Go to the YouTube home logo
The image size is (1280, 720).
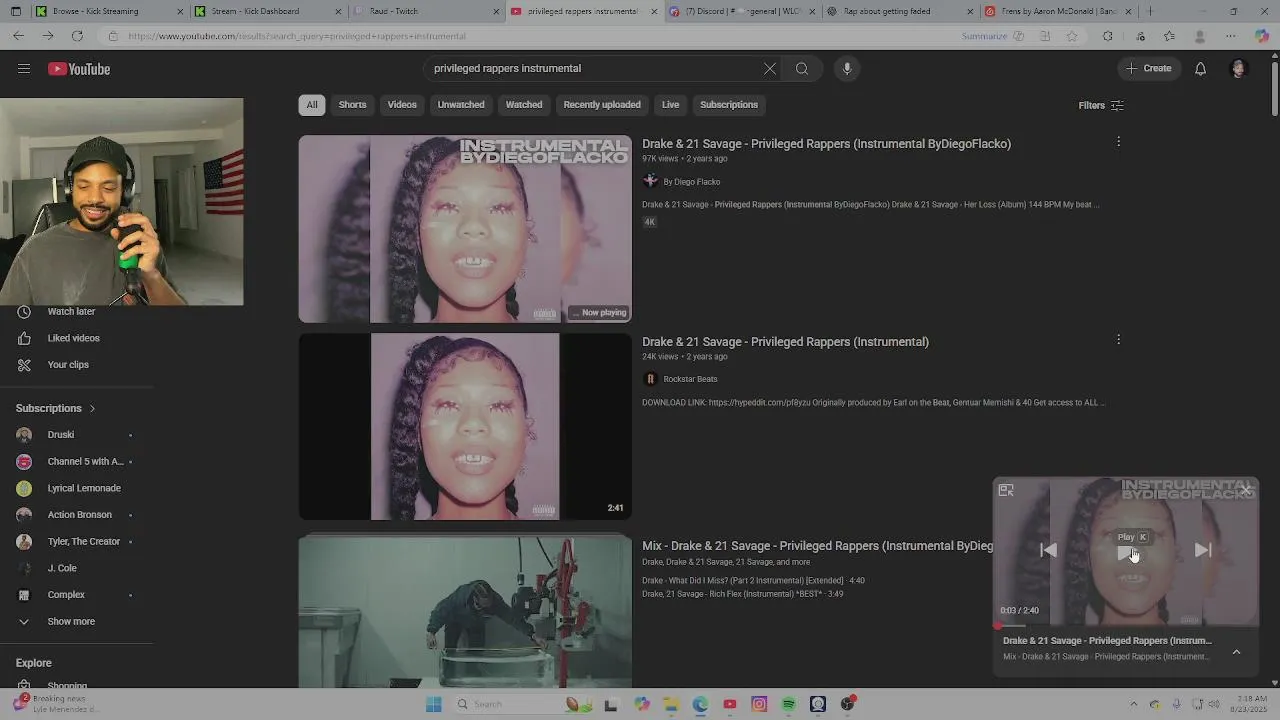coord(79,69)
